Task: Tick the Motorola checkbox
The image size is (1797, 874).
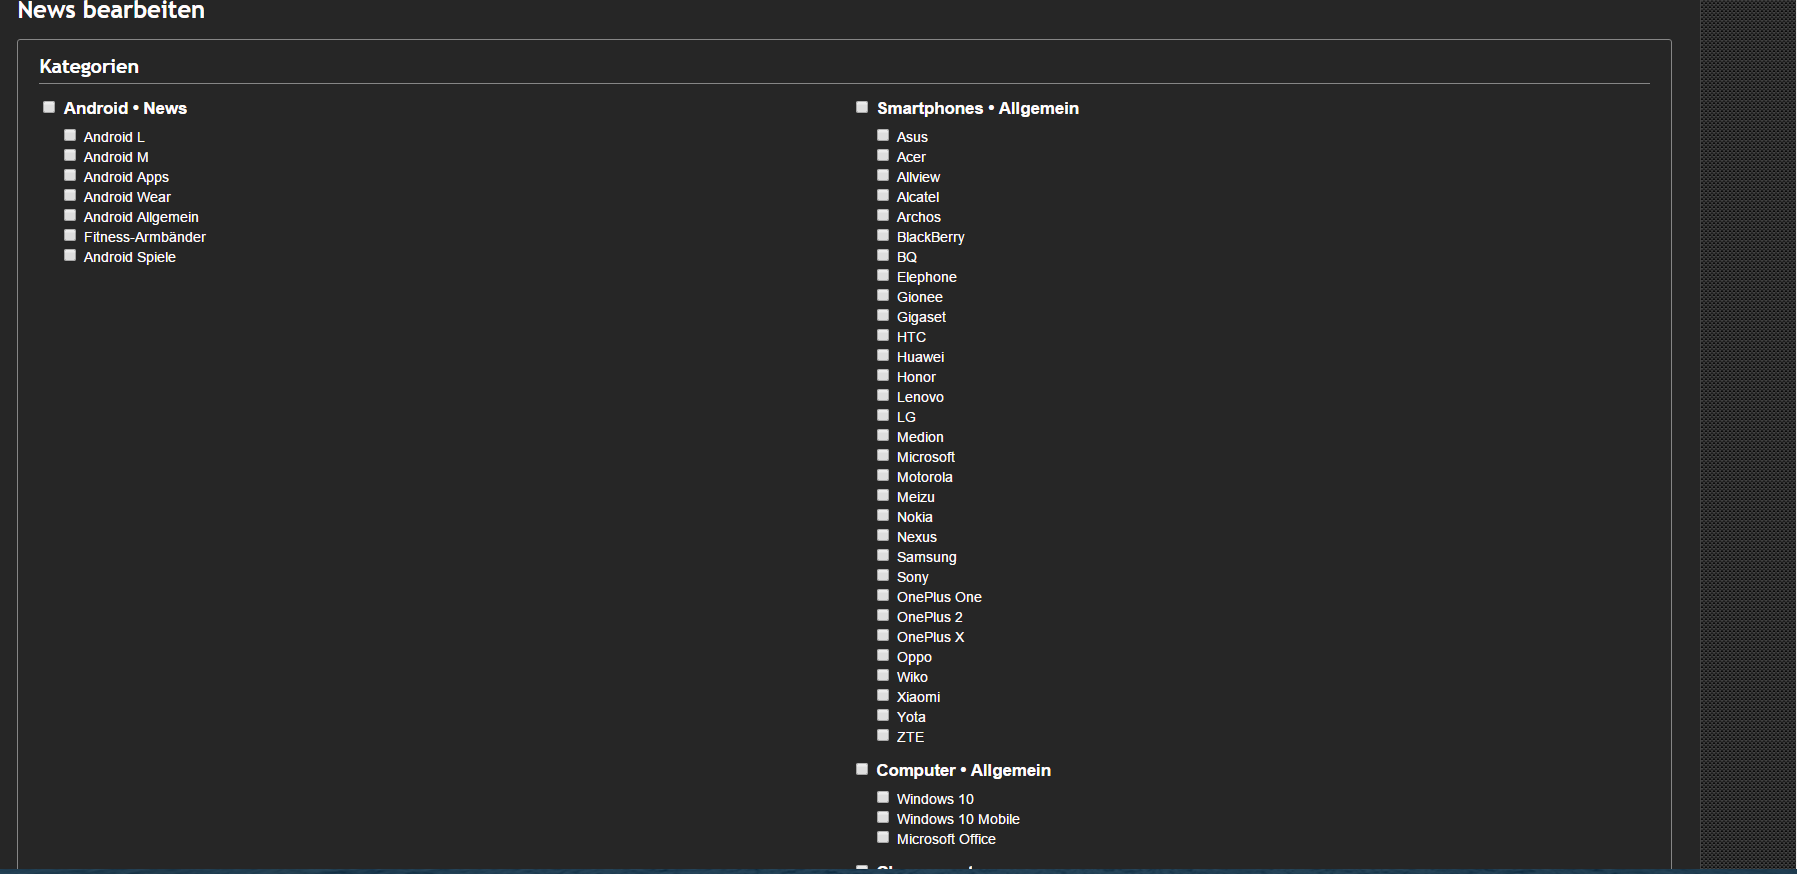Action: pos(883,475)
